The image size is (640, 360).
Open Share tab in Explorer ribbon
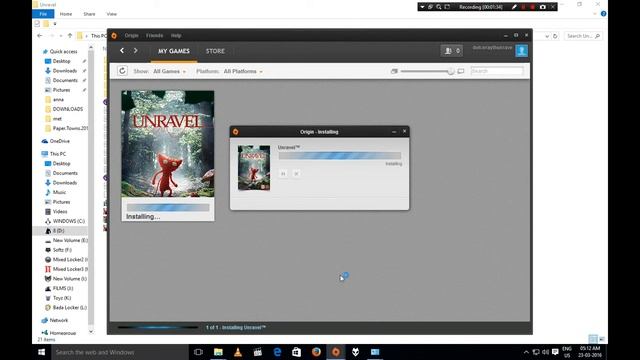(89, 14)
